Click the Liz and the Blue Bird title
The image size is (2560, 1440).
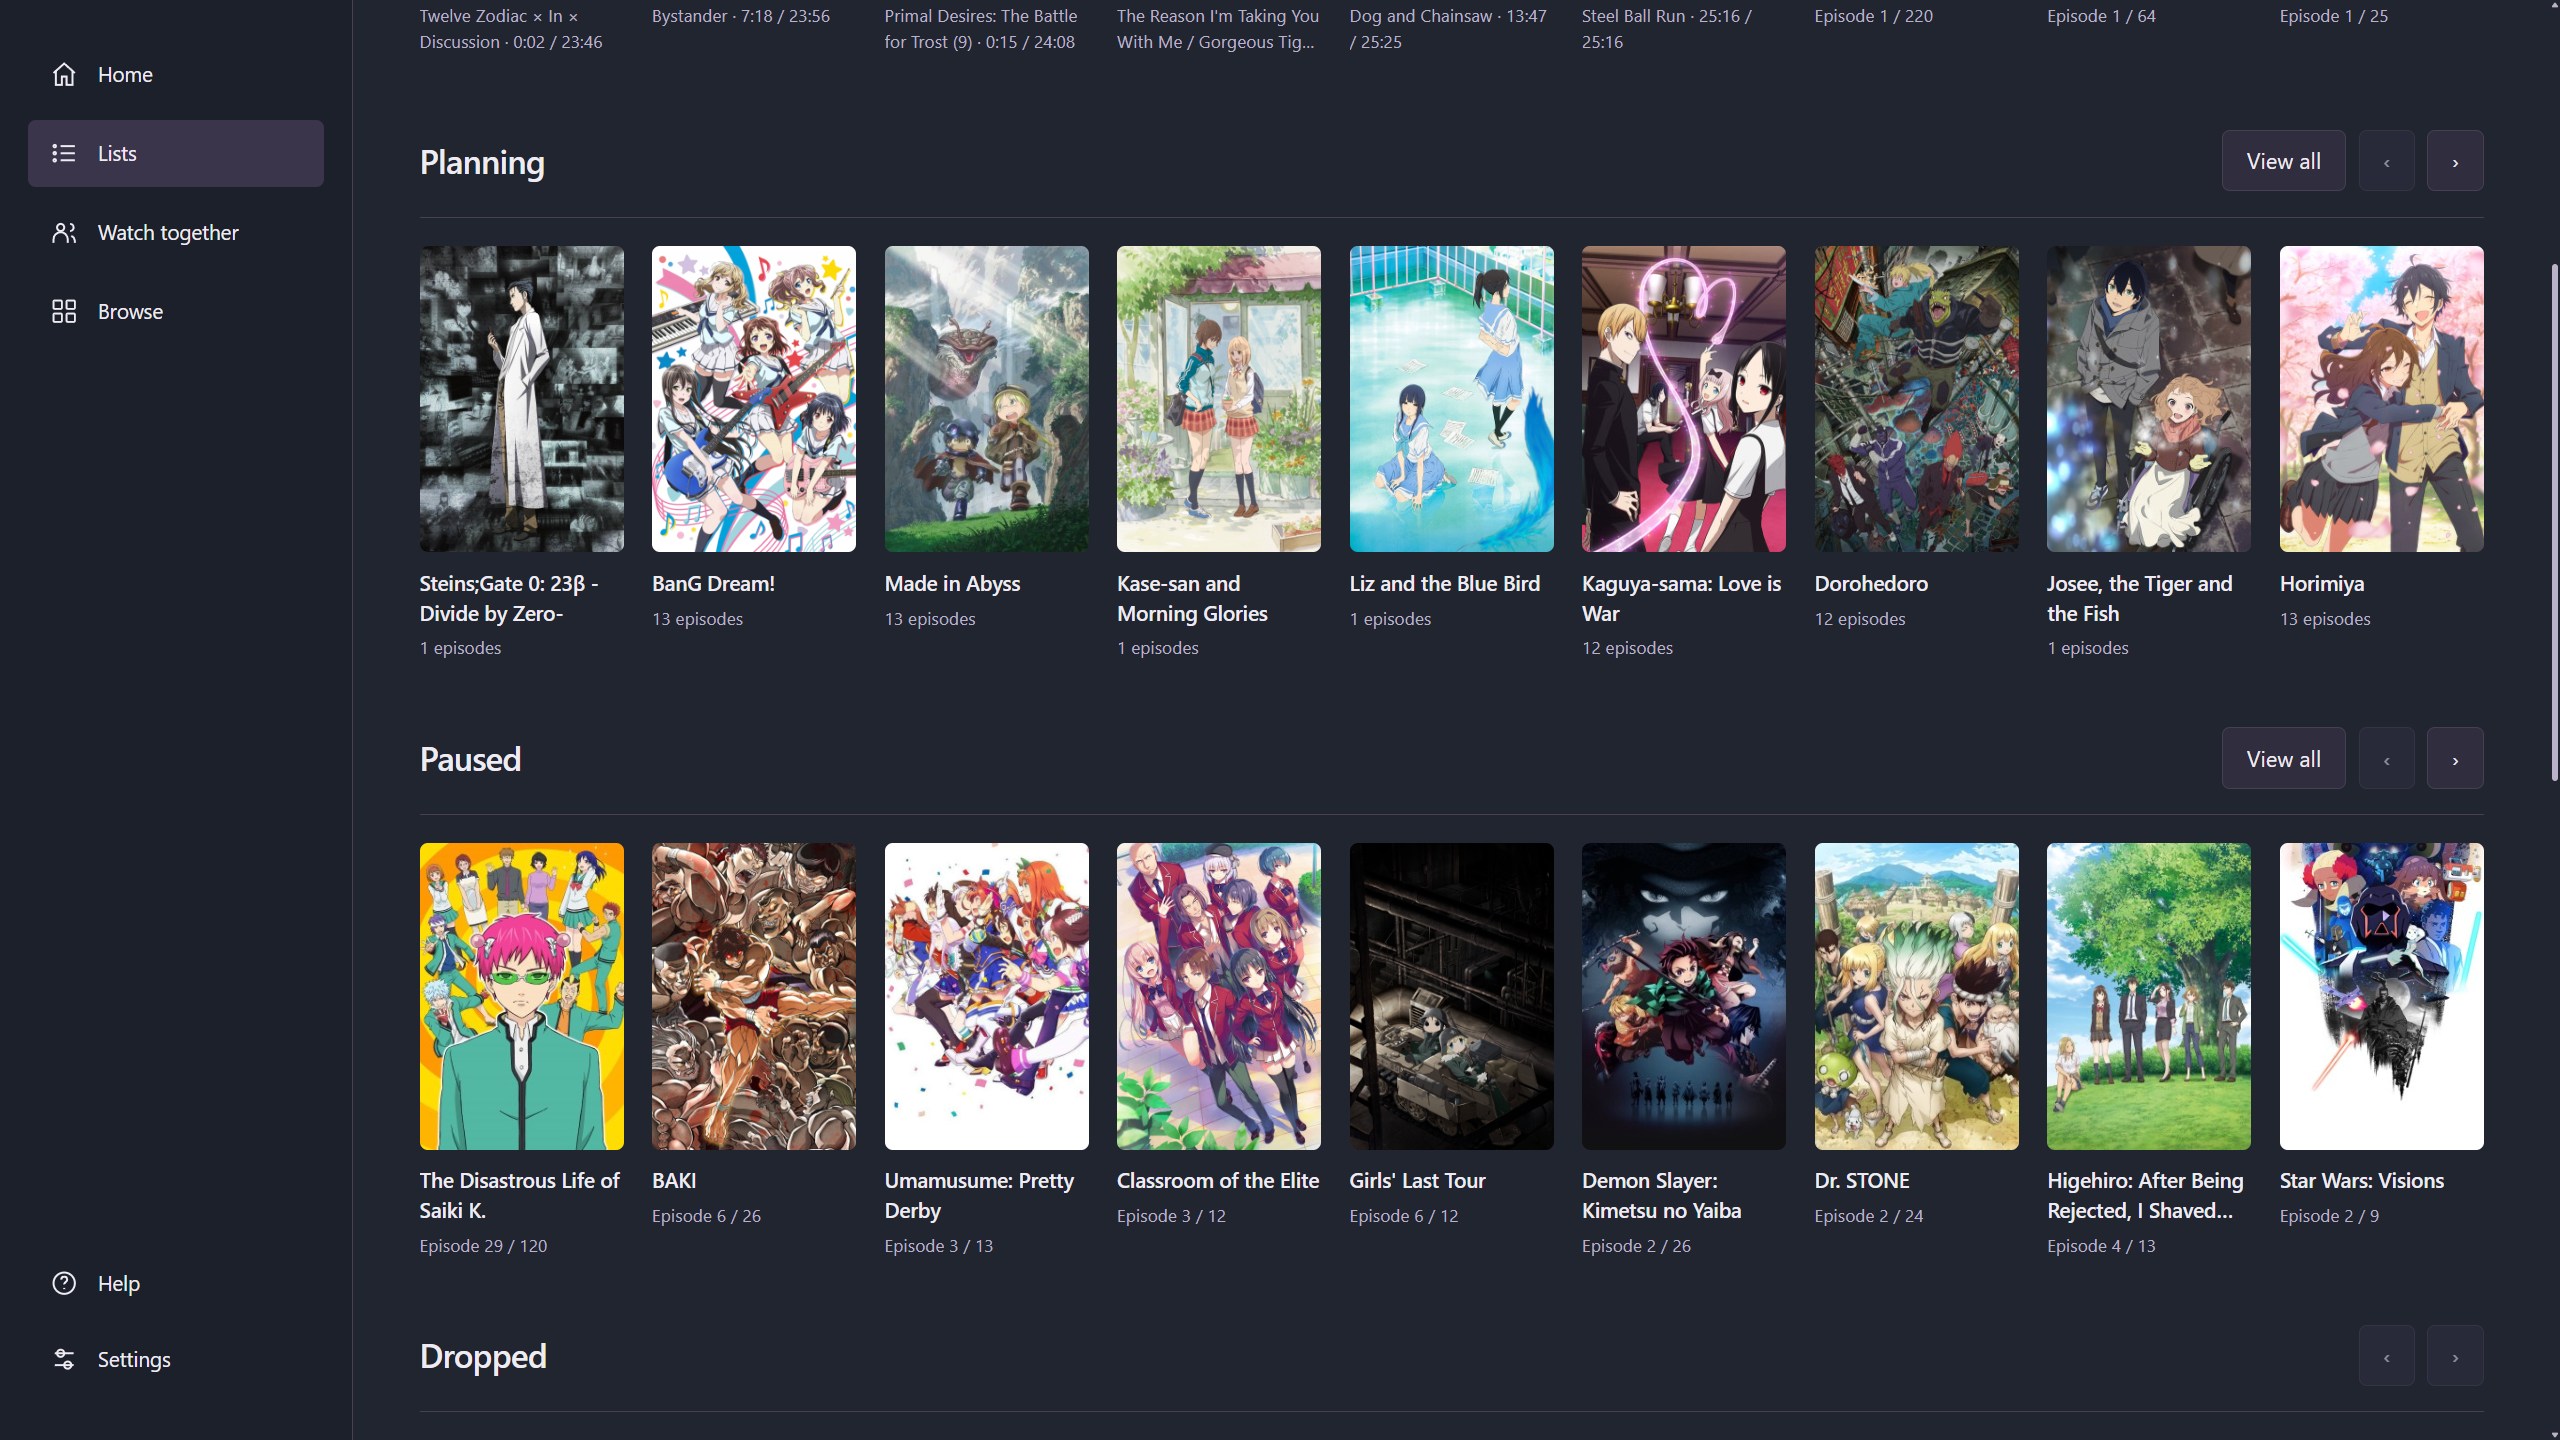pyautogui.click(x=1445, y=584)
